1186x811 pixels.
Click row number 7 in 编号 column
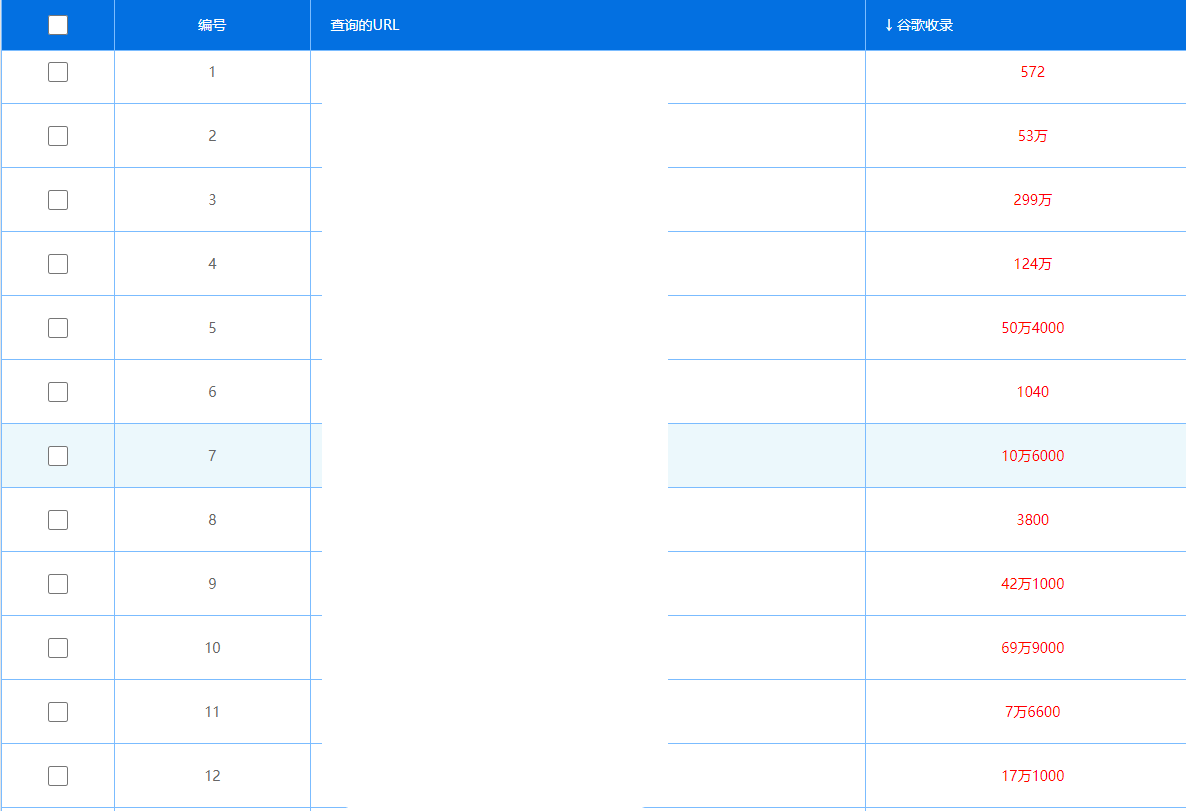[x=212, y=455]
